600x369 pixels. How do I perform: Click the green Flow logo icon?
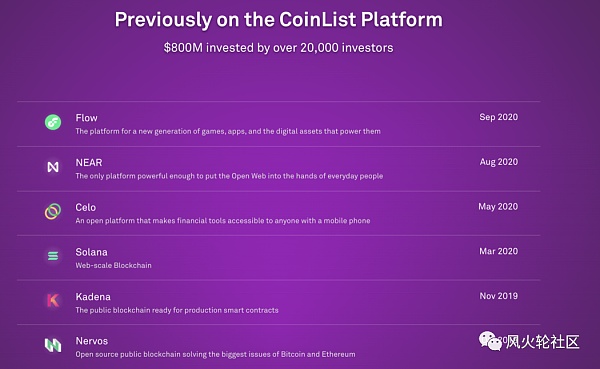point(53,122)
